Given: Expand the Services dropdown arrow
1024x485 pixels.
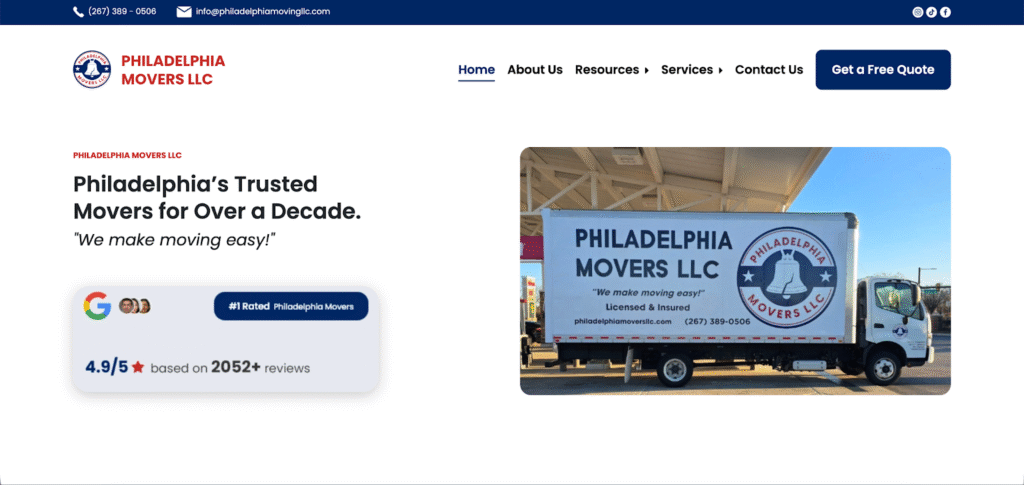Looking at the screenshot, I should pos(720,70).
